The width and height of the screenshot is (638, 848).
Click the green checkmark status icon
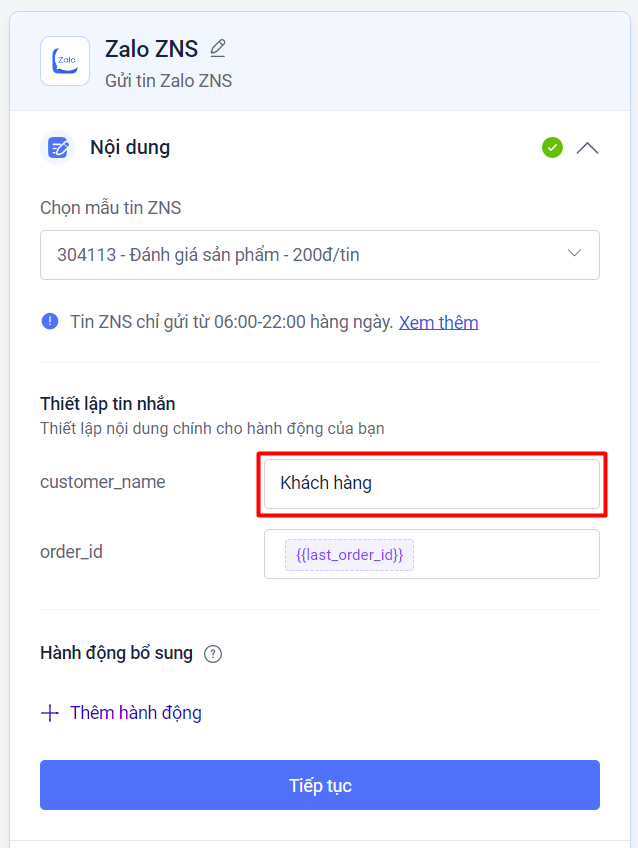(x=552, y=148)
